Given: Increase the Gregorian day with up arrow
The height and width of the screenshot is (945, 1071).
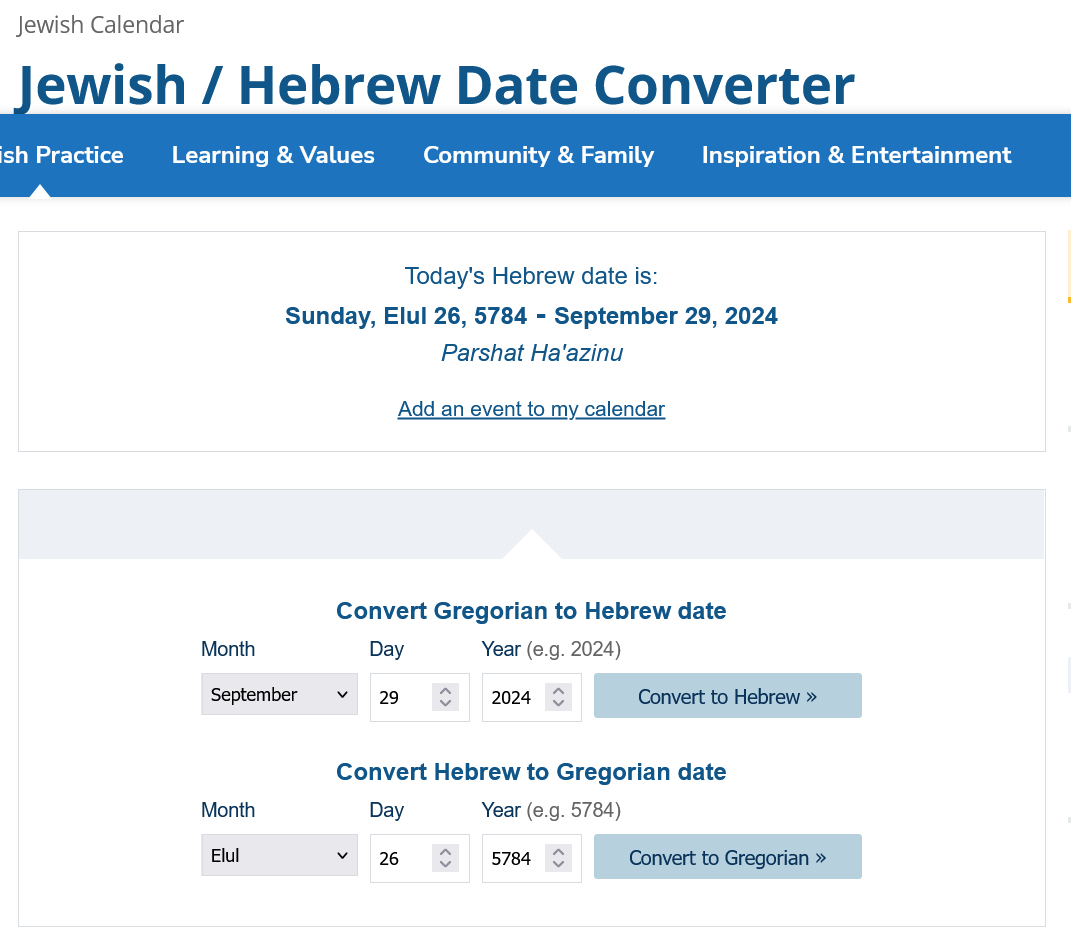Looking at the screenshot, I should tap(446, 690).
